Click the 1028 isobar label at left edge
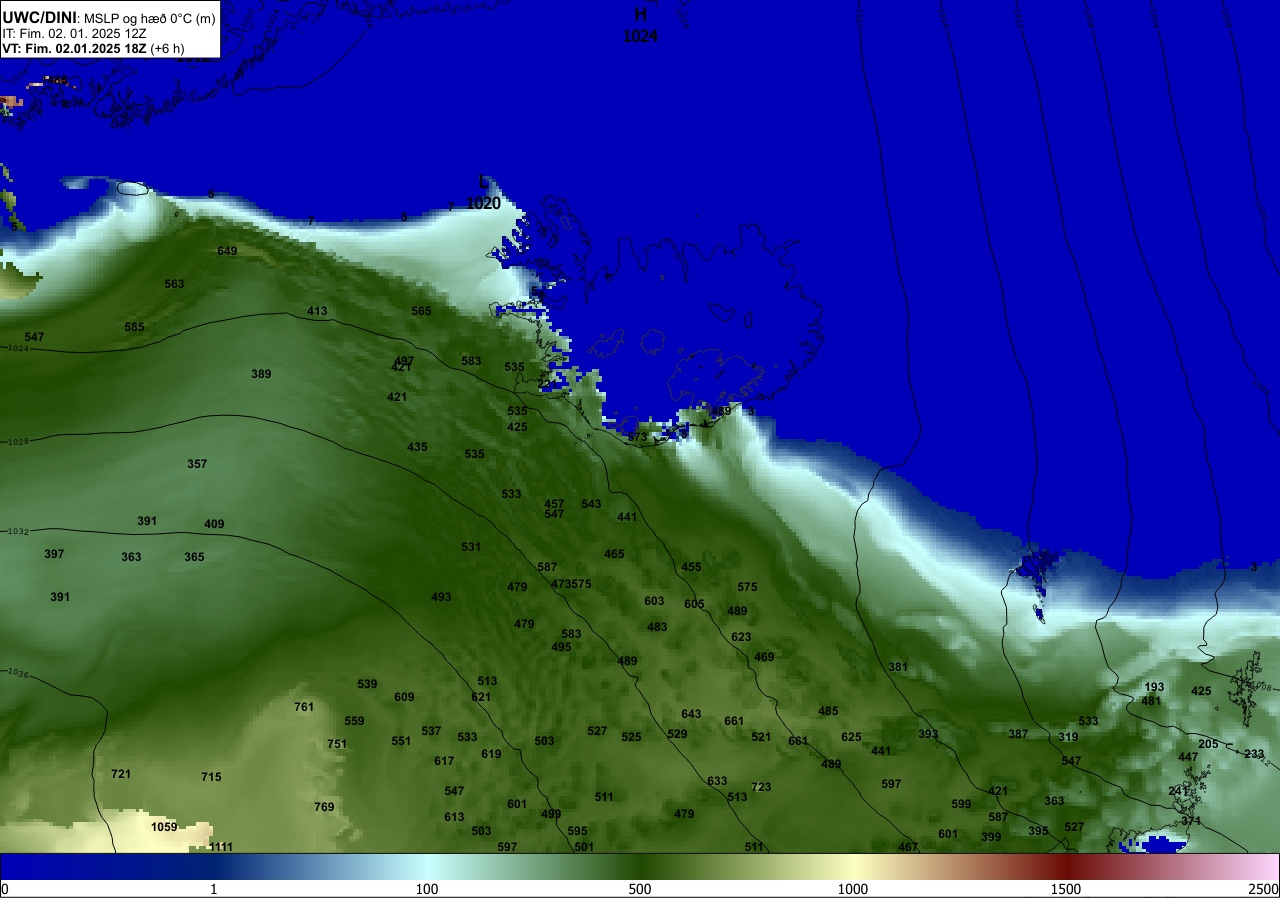The height and width of the screenshot is (898, 1280). 17,441
